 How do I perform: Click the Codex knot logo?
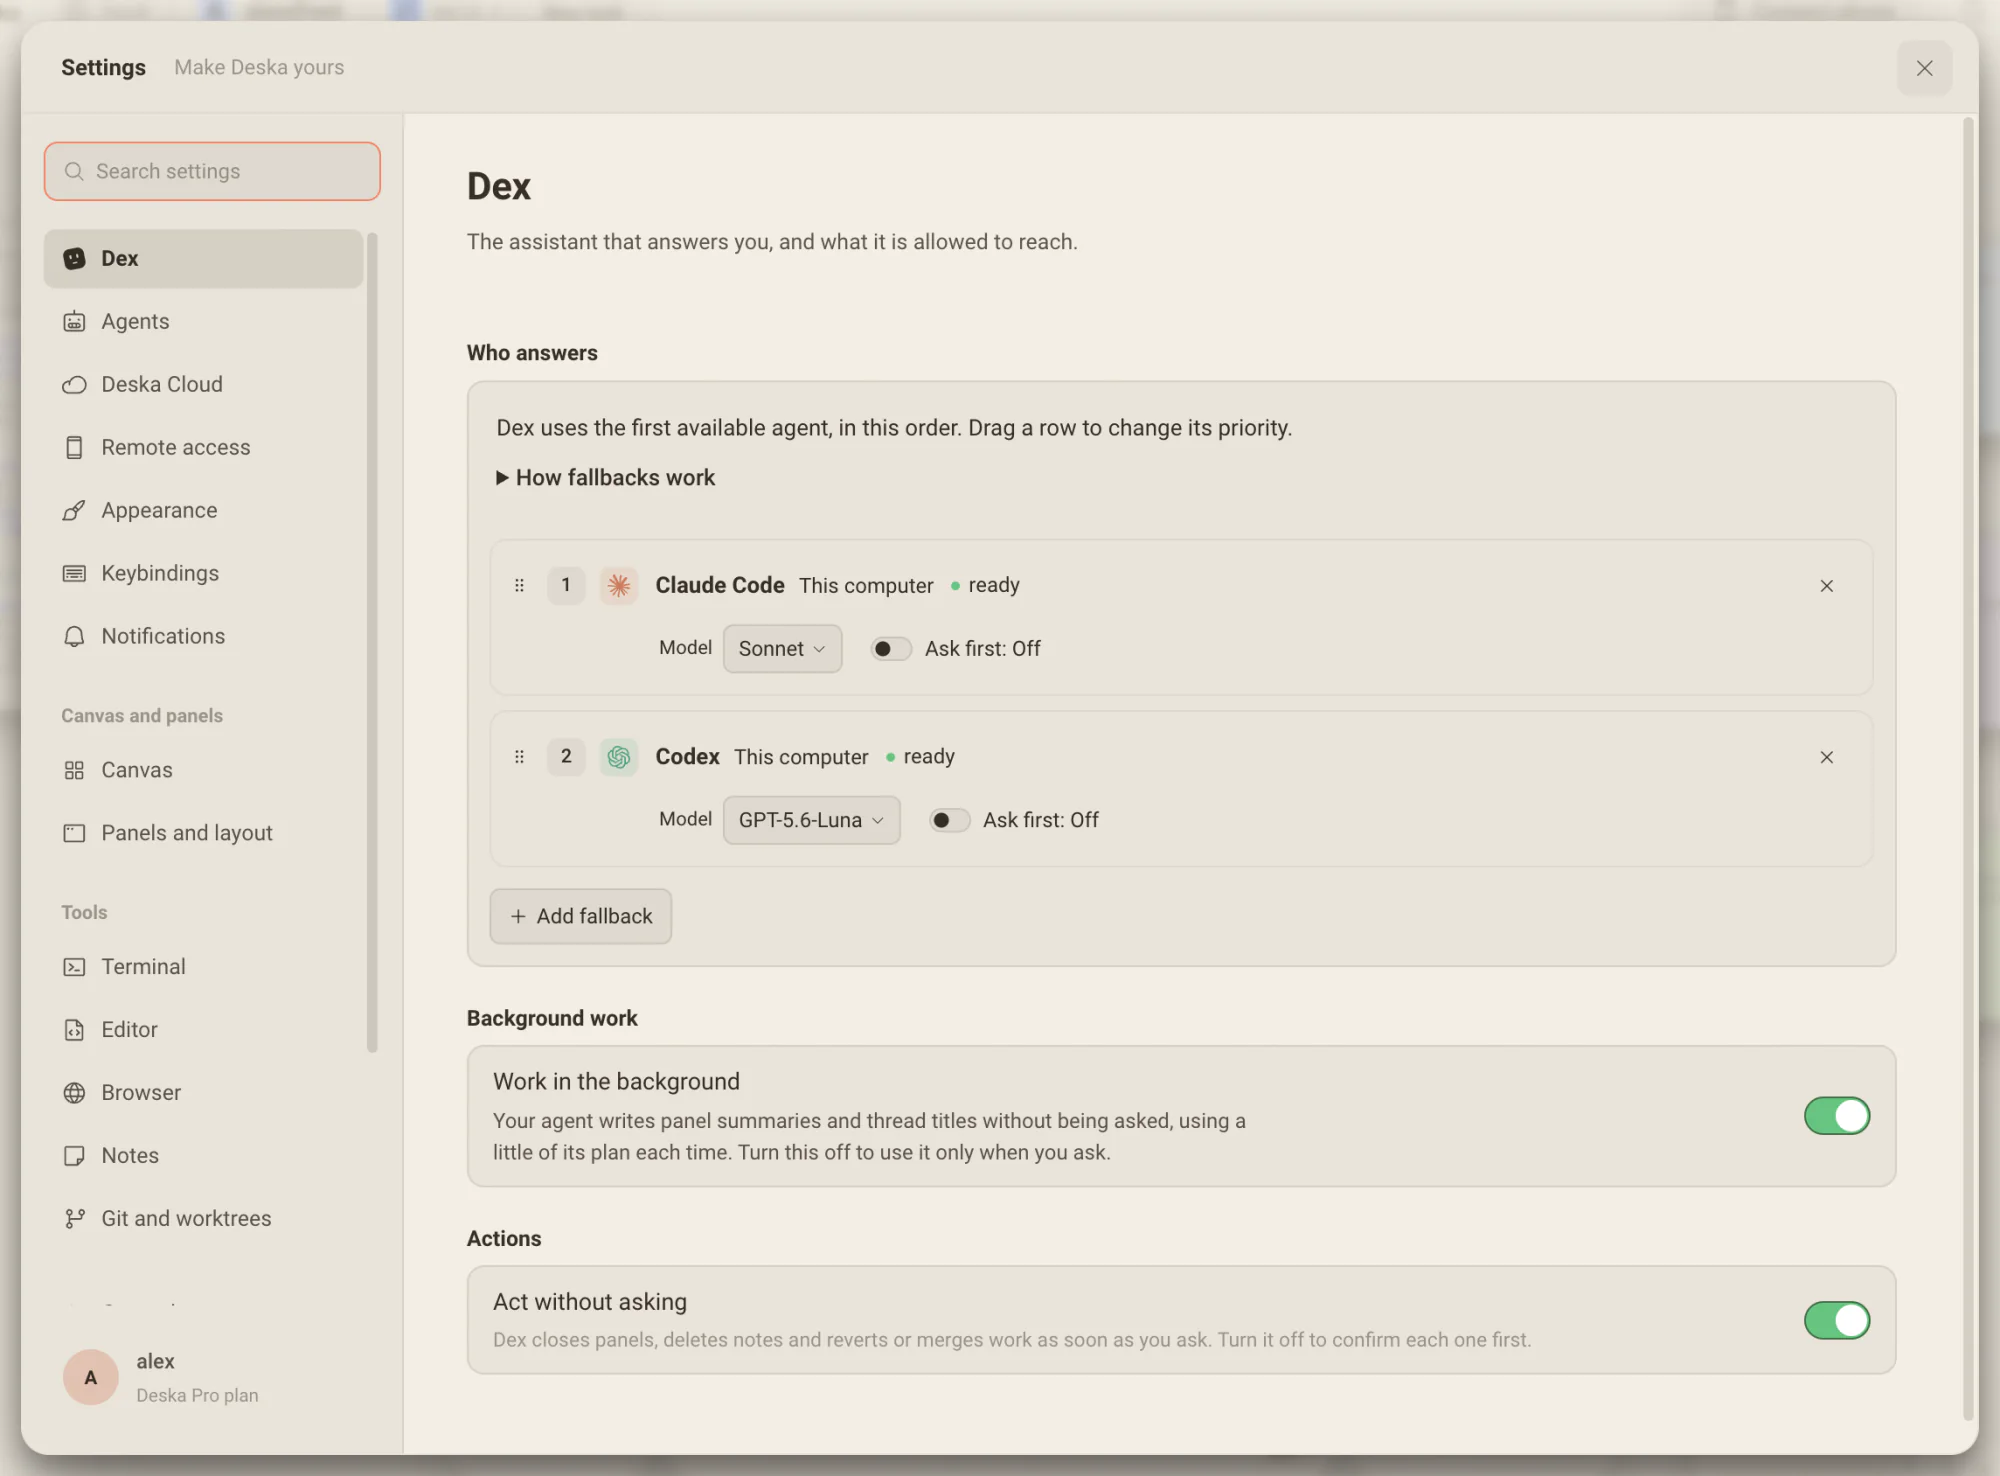click(619, 757)
